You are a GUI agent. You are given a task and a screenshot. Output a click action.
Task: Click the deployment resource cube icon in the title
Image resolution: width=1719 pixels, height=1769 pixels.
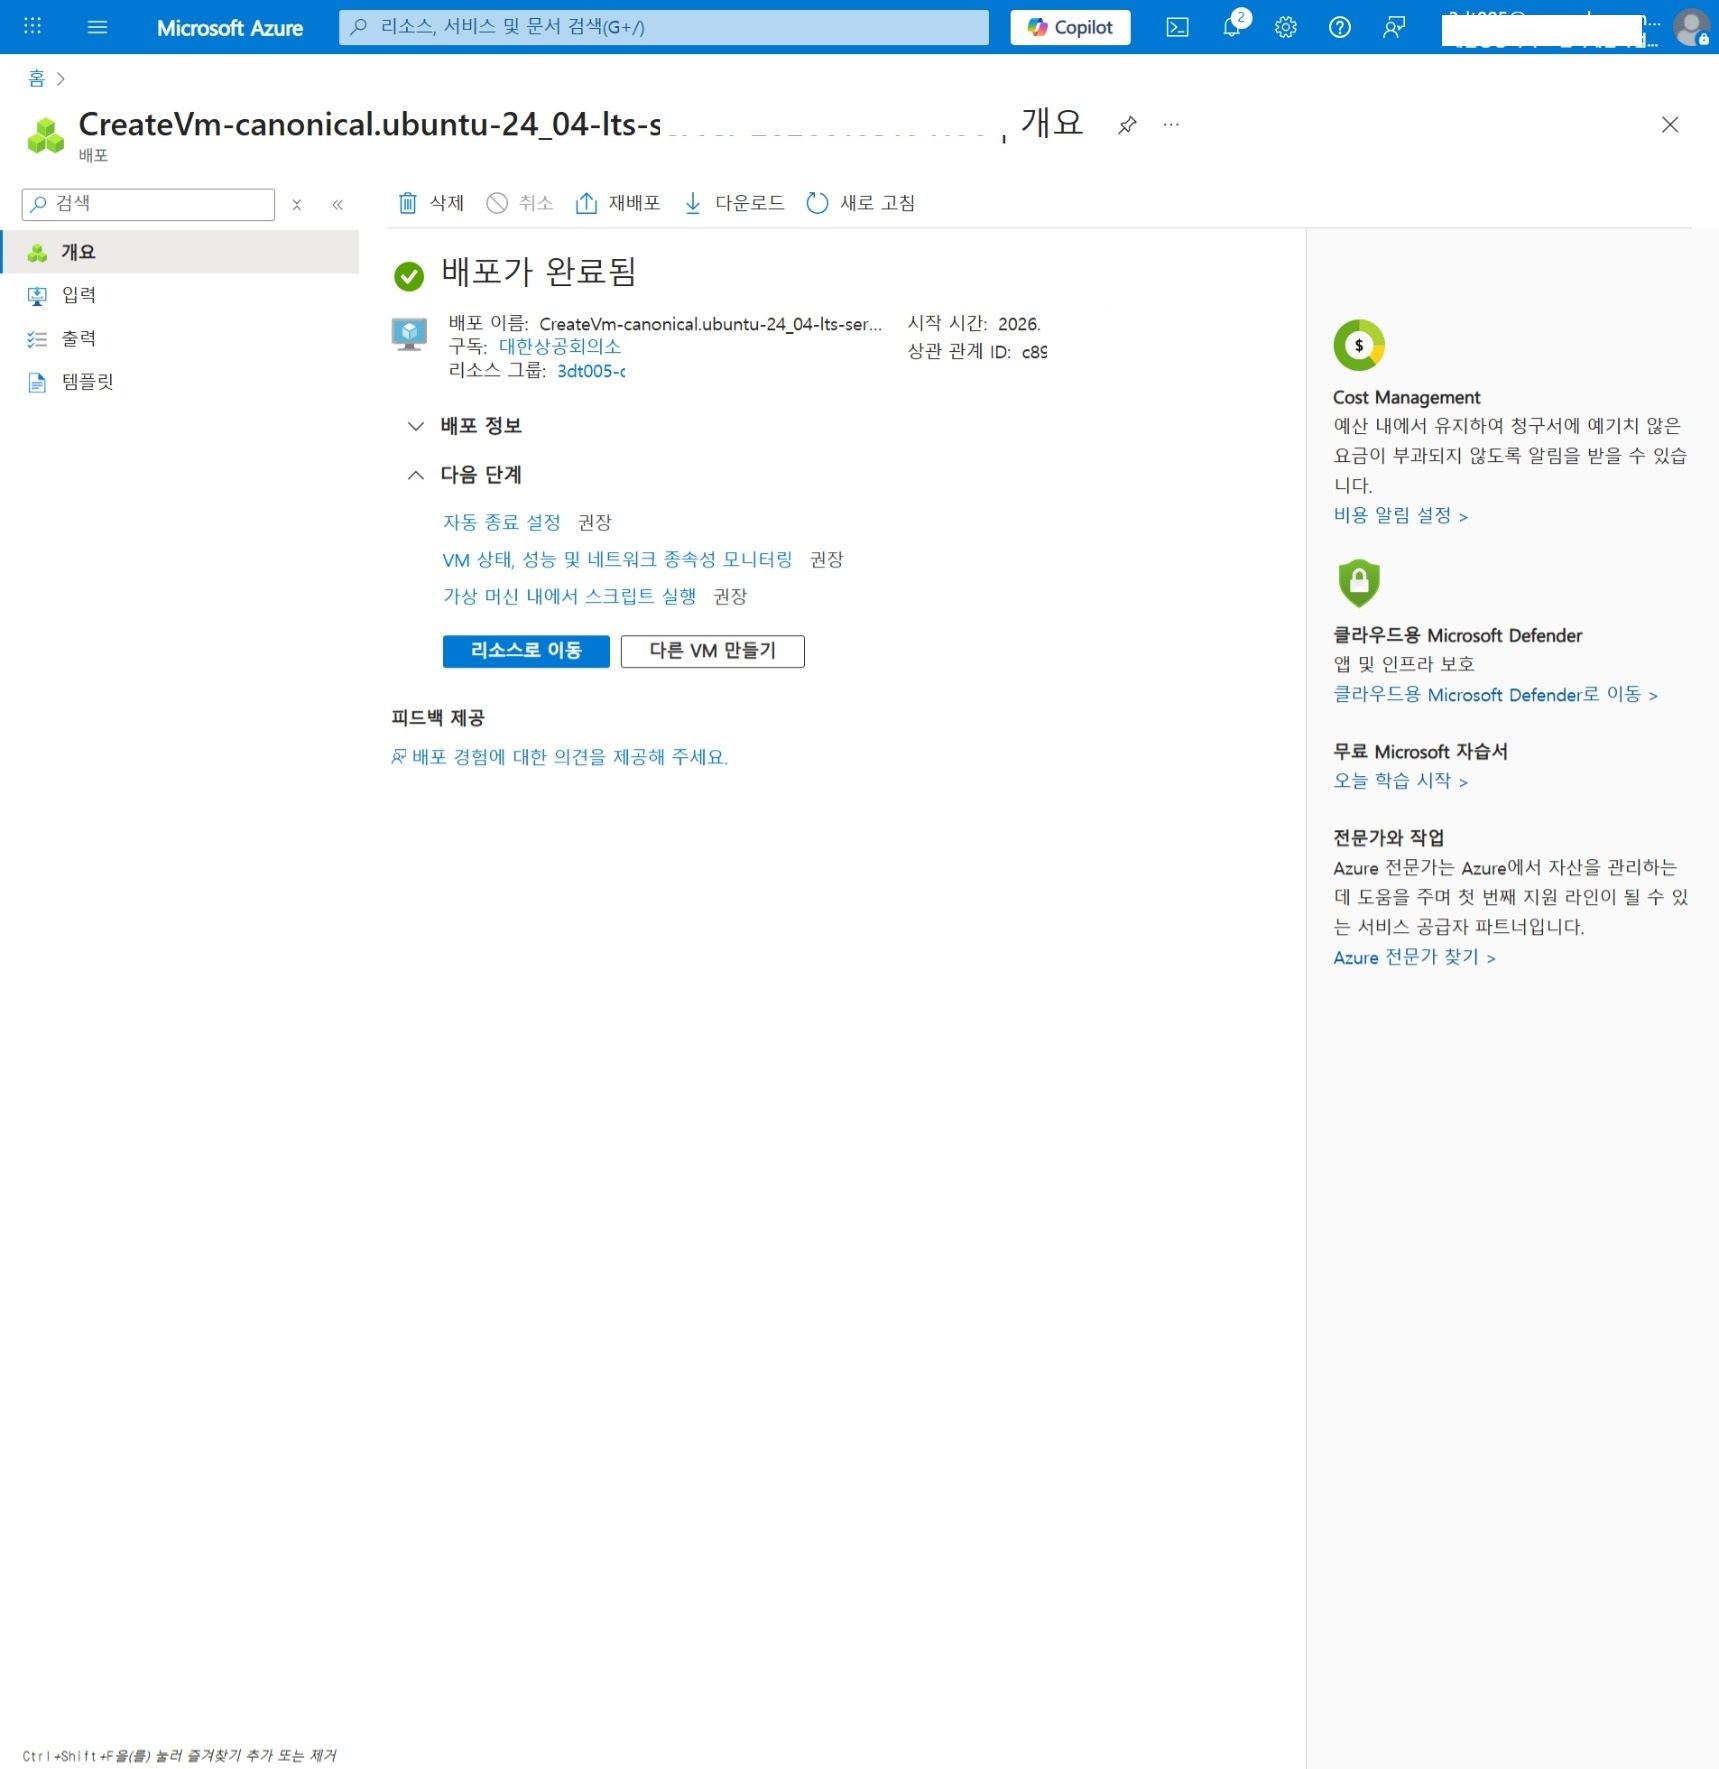[46, 136]
